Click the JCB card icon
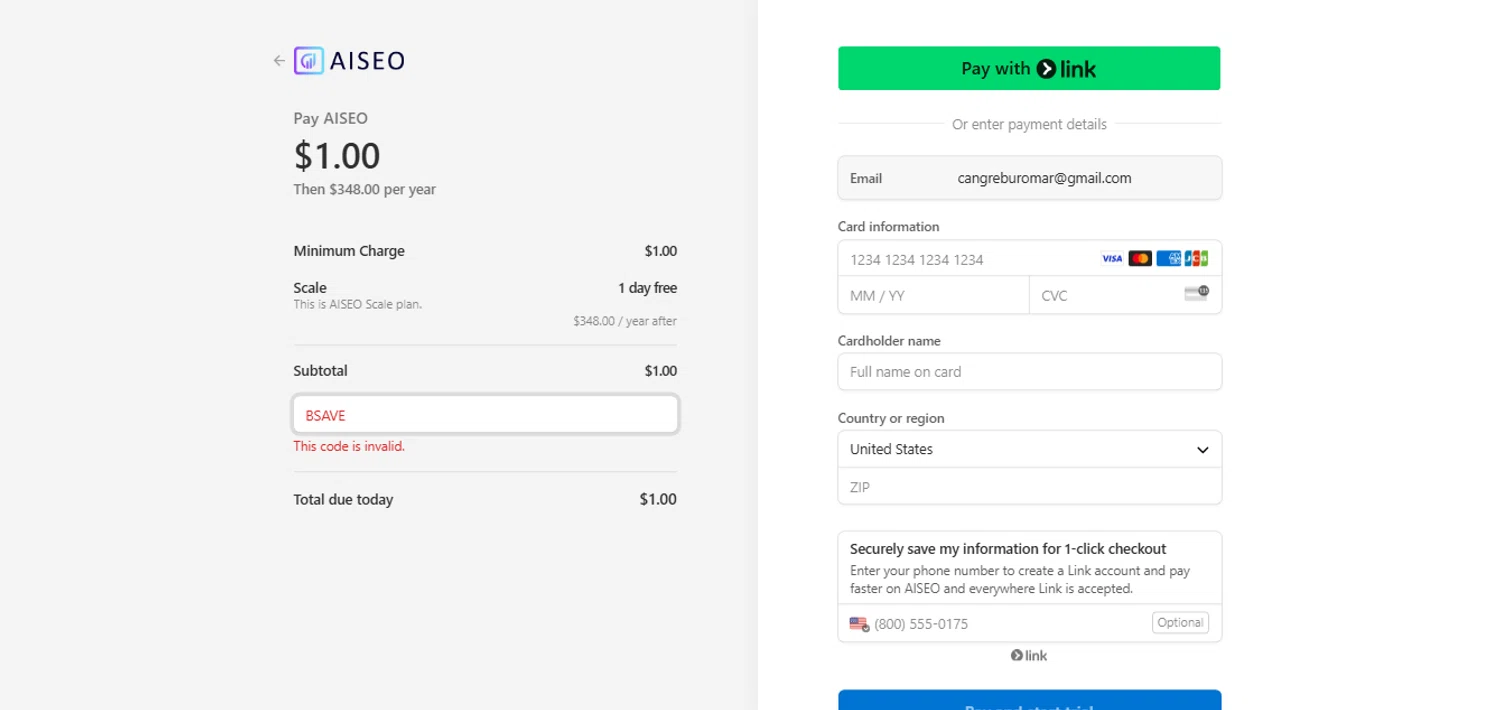Viewport: 1500px width, 710px height. [1196, 259]
